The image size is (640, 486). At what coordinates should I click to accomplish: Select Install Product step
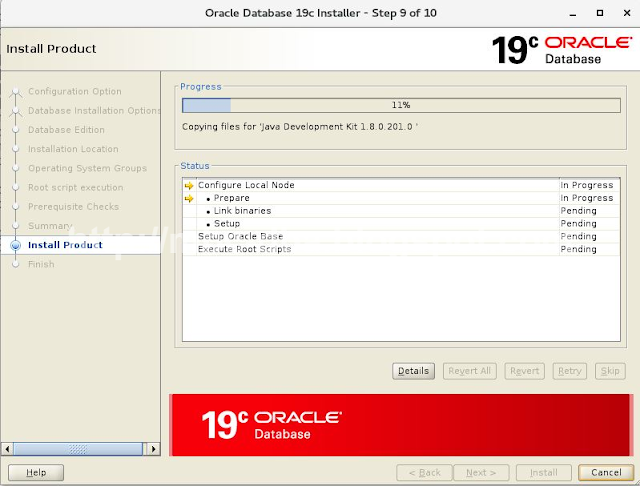click(65, 245)
